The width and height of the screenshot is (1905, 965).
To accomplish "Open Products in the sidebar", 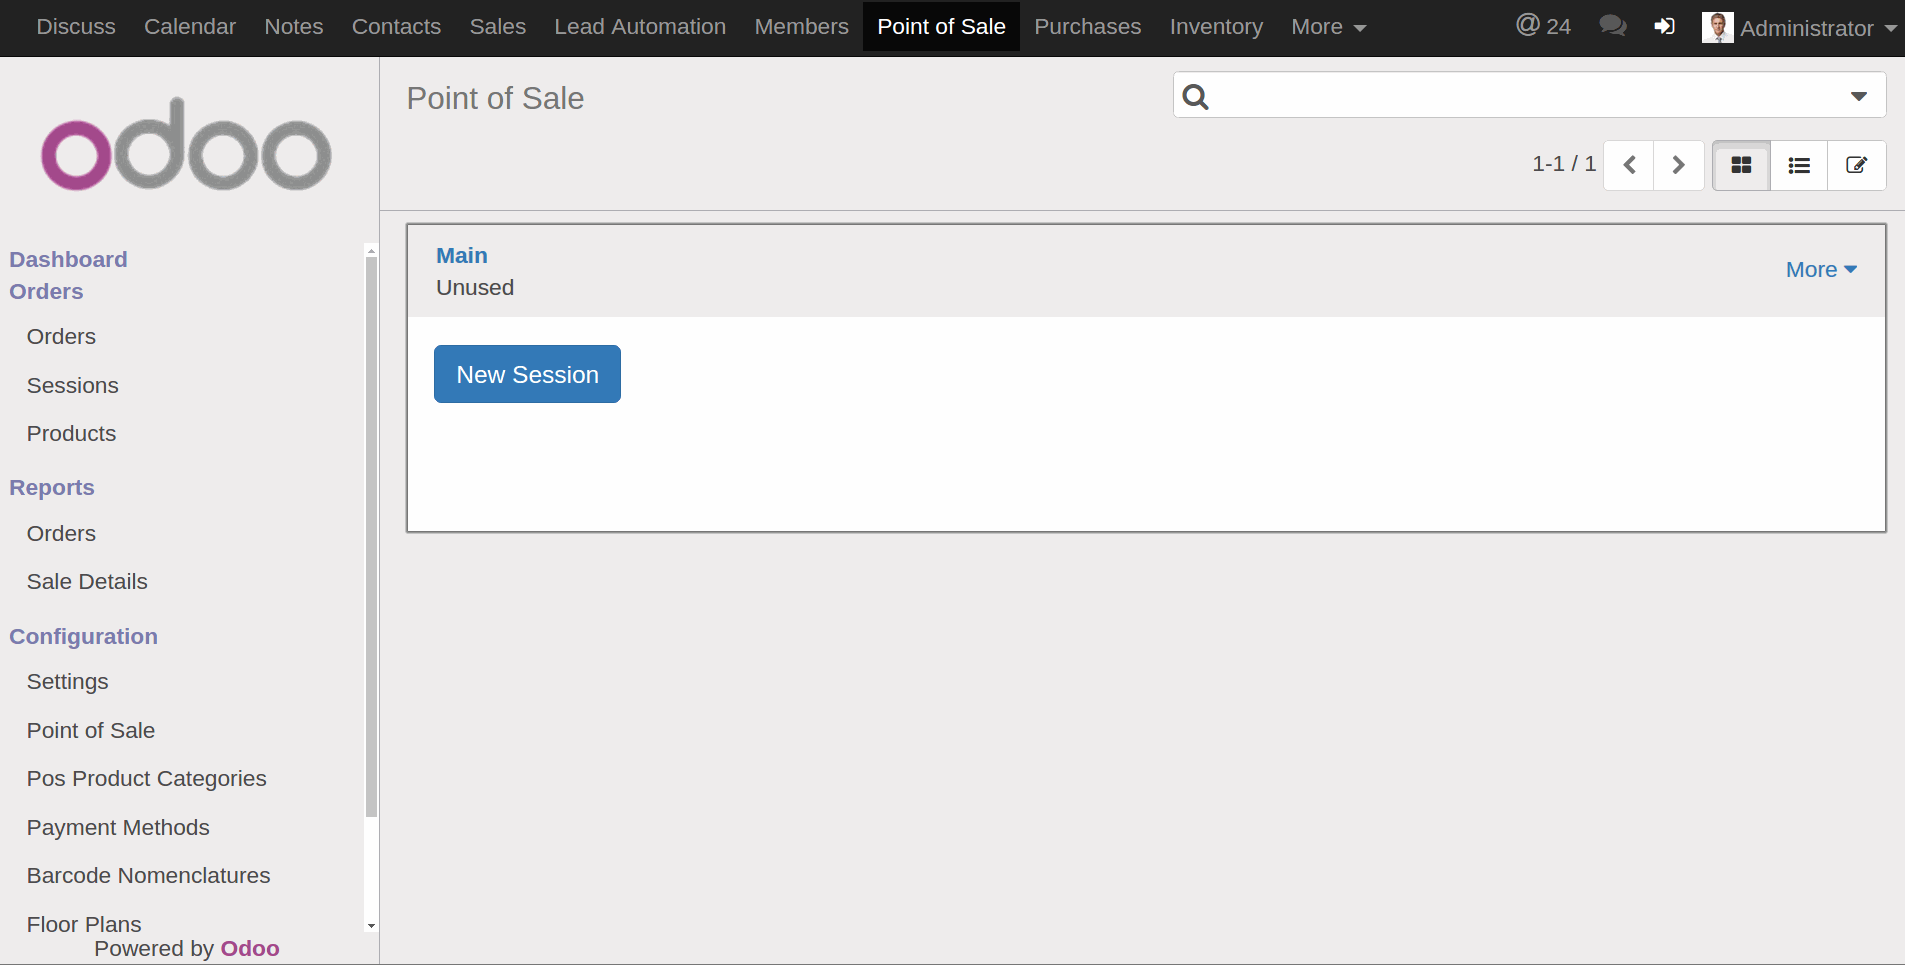I will pos(72,434).
